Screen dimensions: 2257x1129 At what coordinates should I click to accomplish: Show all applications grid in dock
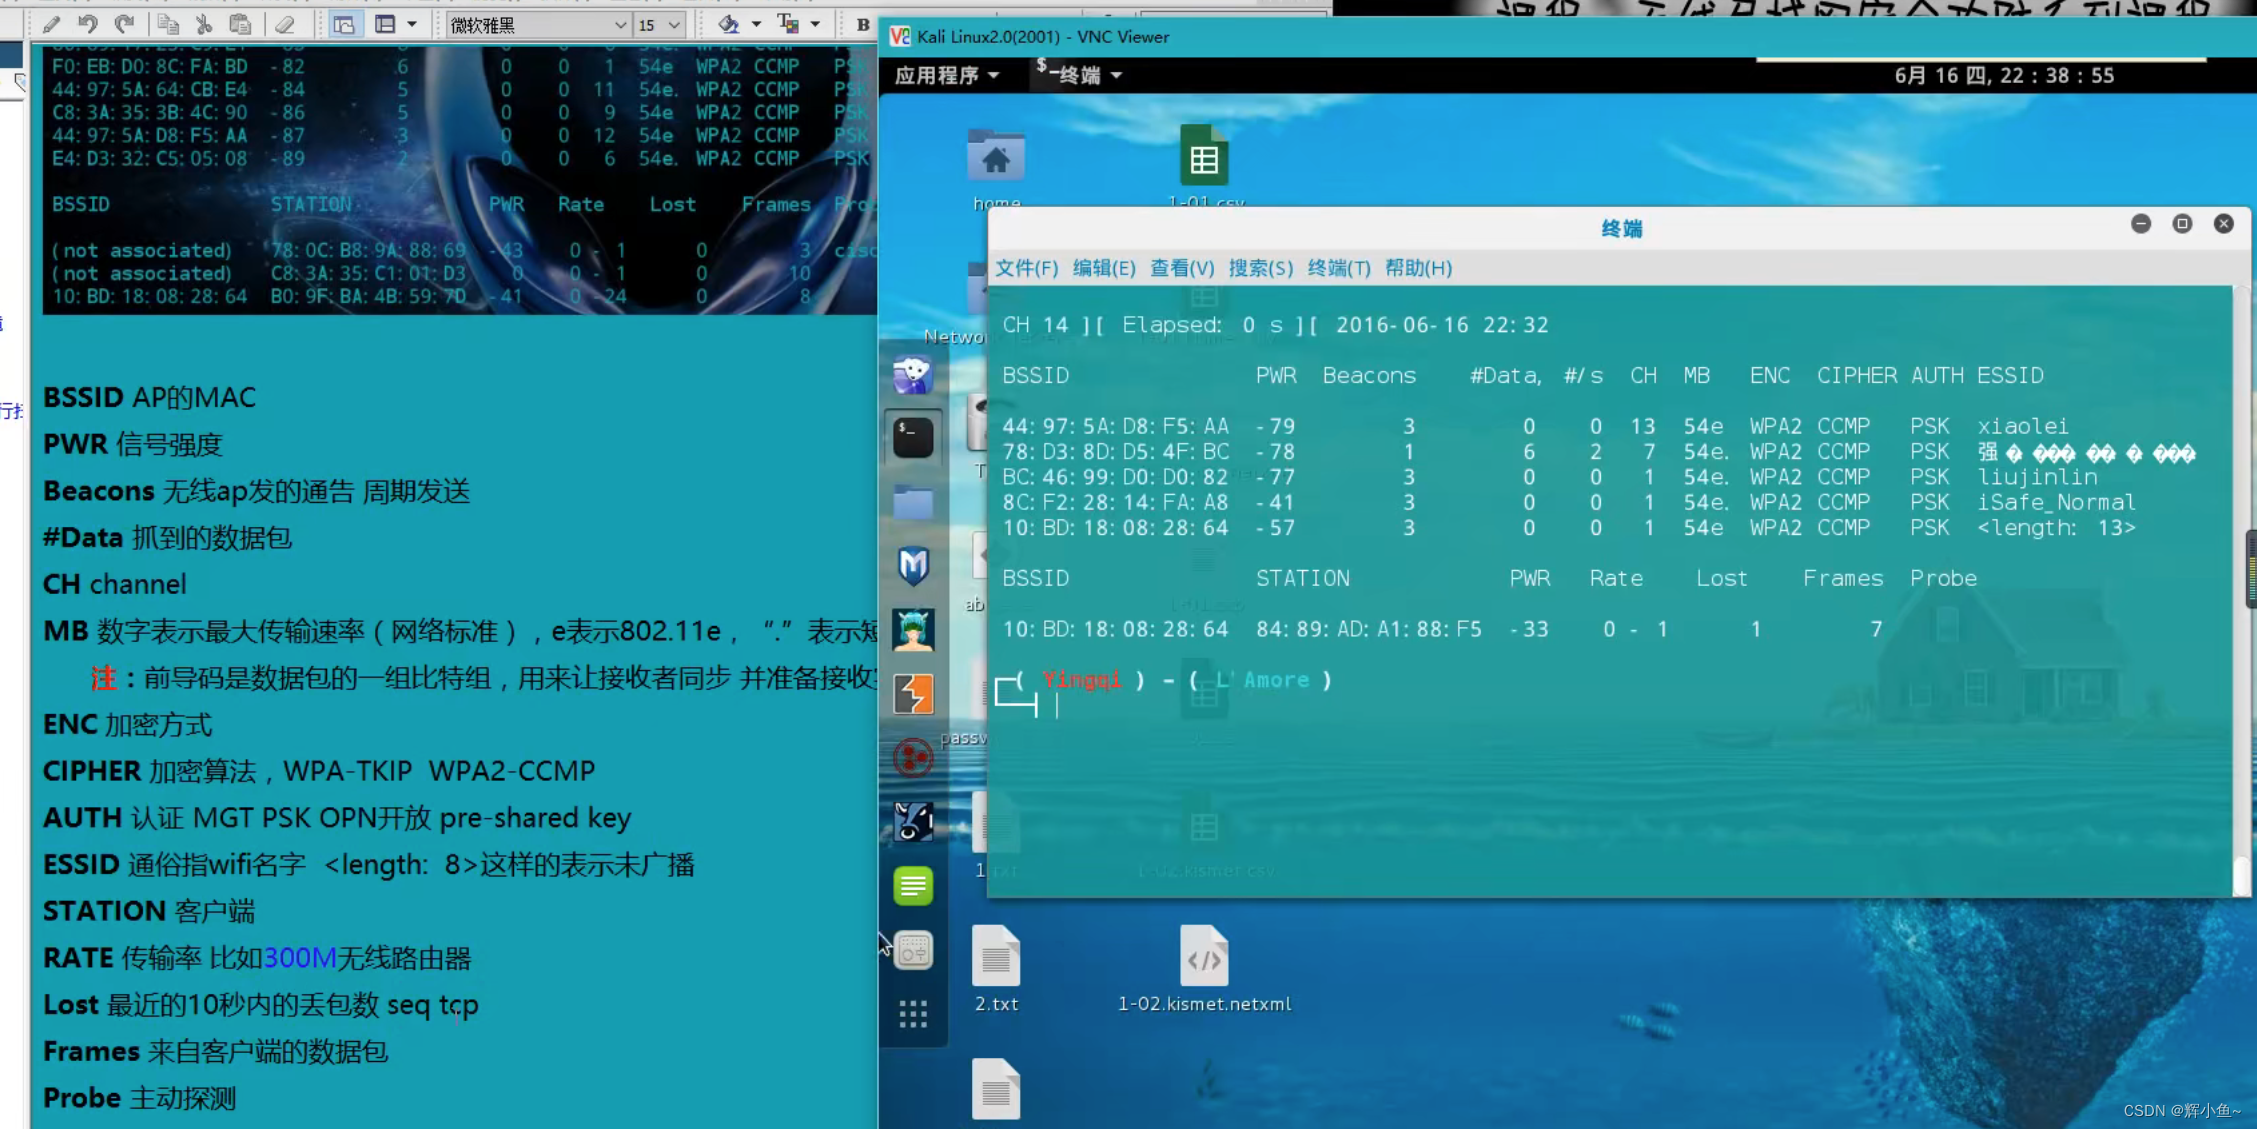(913, 1015)
